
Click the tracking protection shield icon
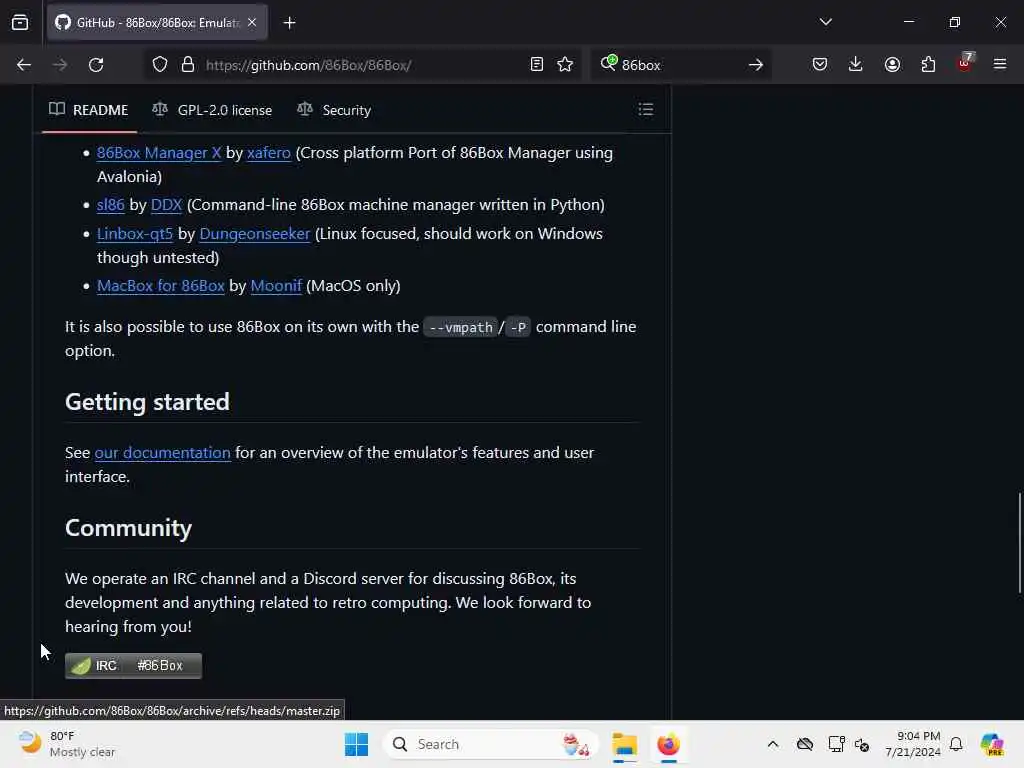coord(160,65)
